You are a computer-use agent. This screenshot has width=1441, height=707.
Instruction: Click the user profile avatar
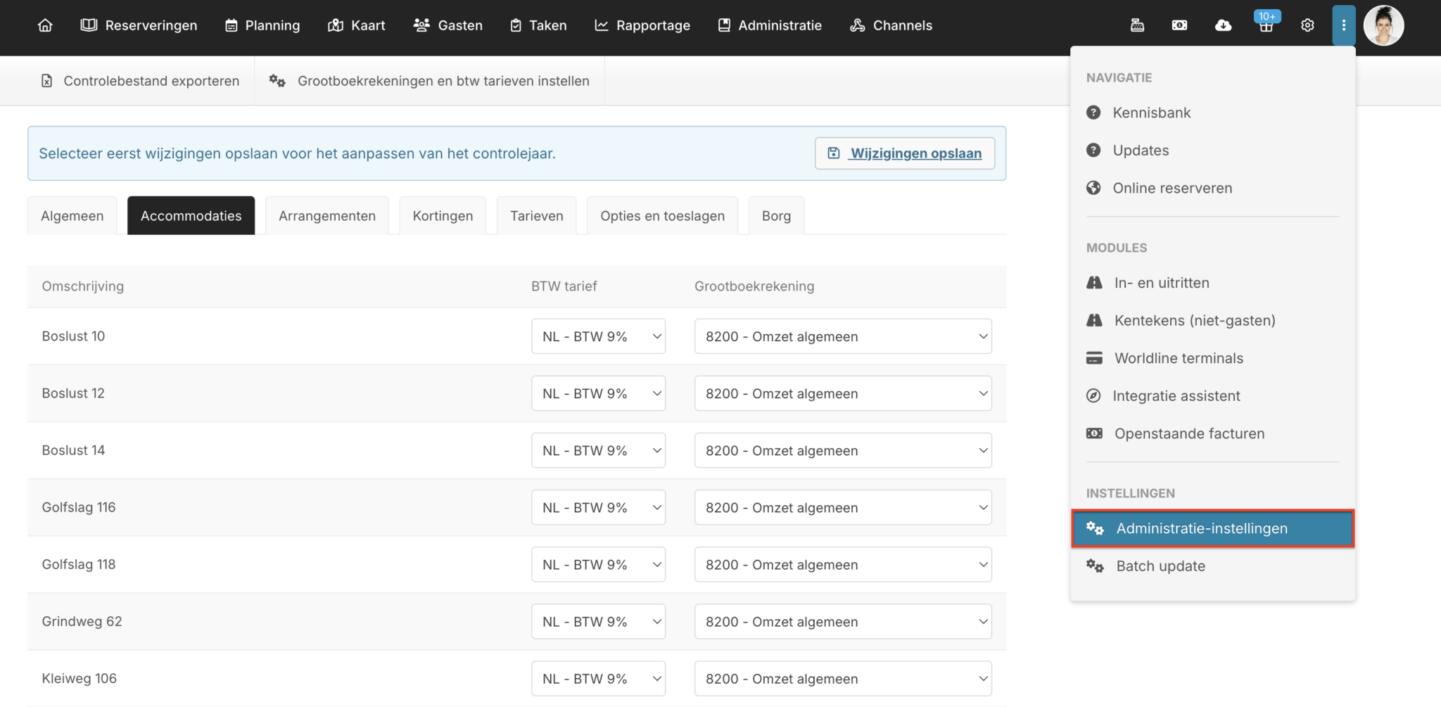point(1383,26)
